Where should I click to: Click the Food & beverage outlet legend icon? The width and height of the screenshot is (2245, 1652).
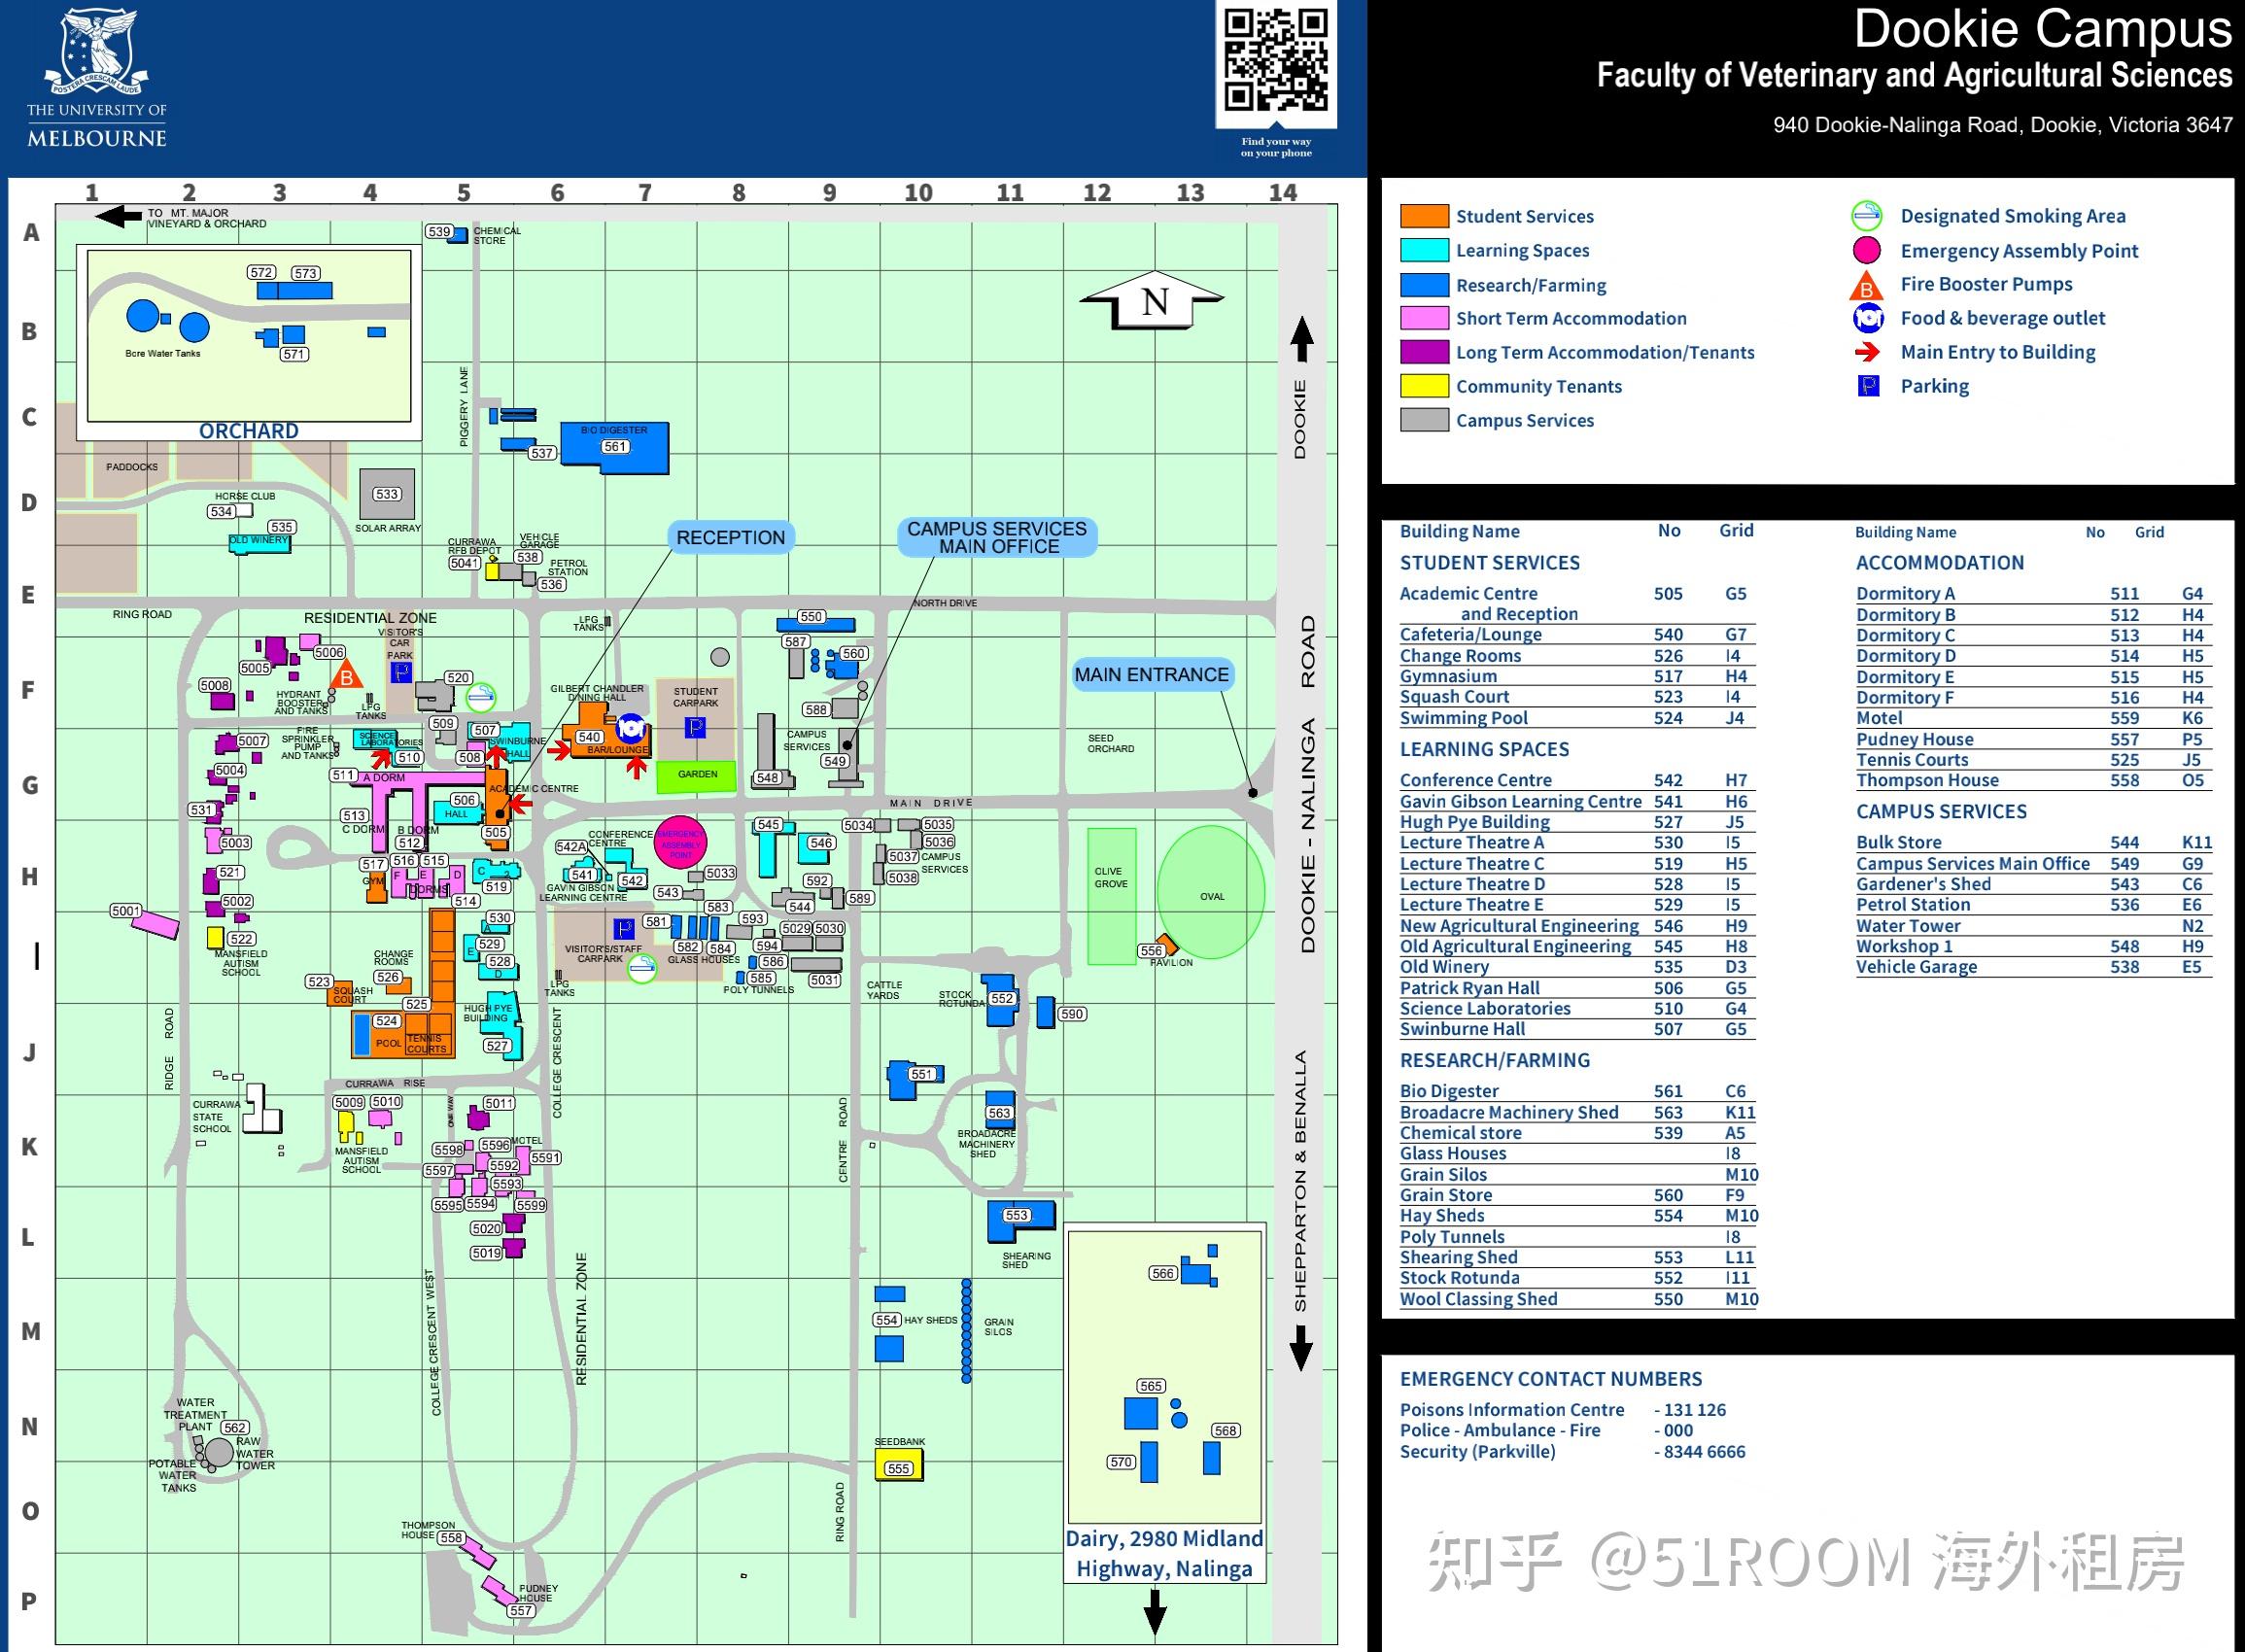pos(1867,319)
